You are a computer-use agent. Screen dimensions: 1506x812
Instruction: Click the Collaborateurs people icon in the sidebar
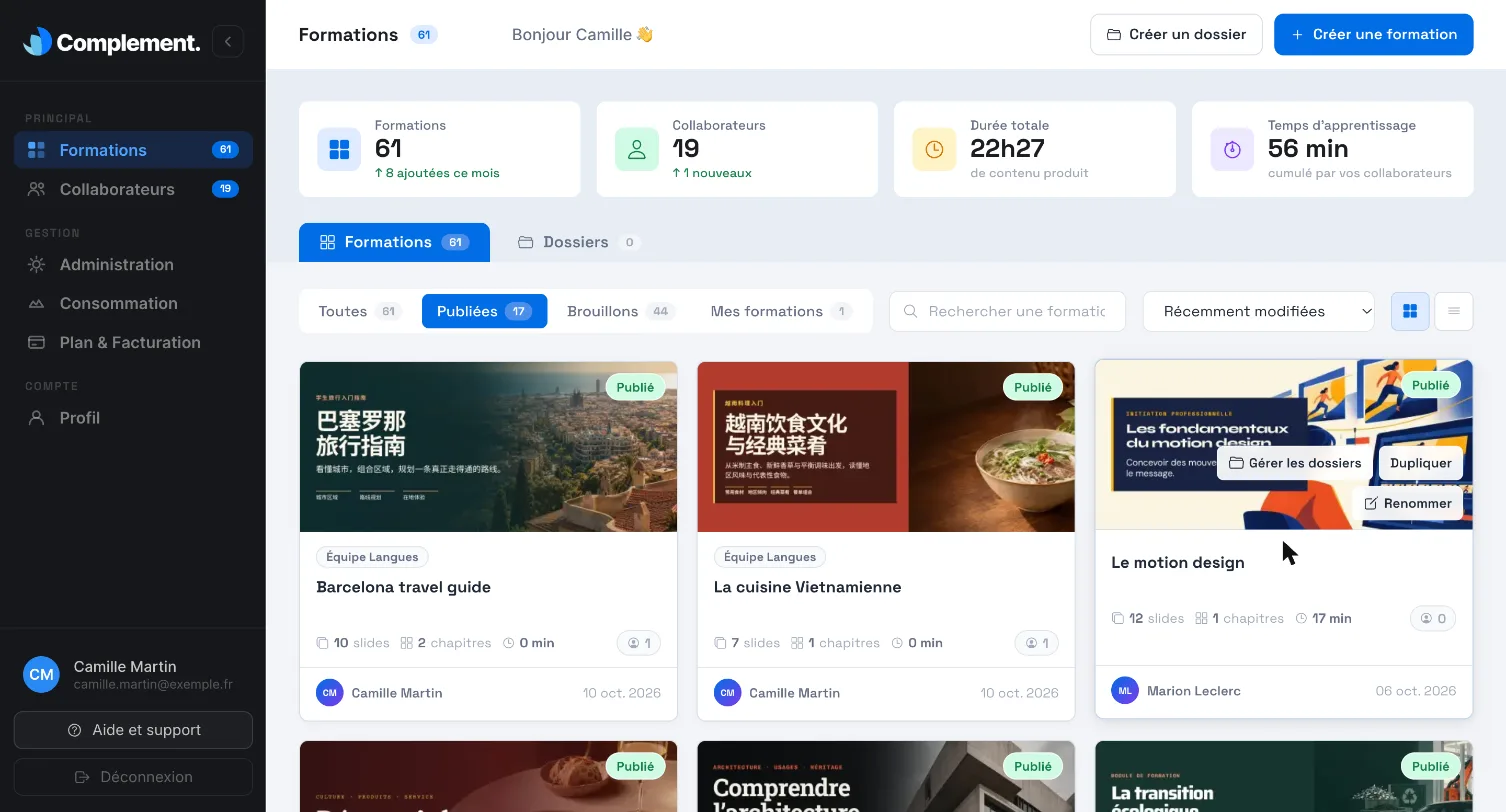pyautogui.click(x=36, y=189)
